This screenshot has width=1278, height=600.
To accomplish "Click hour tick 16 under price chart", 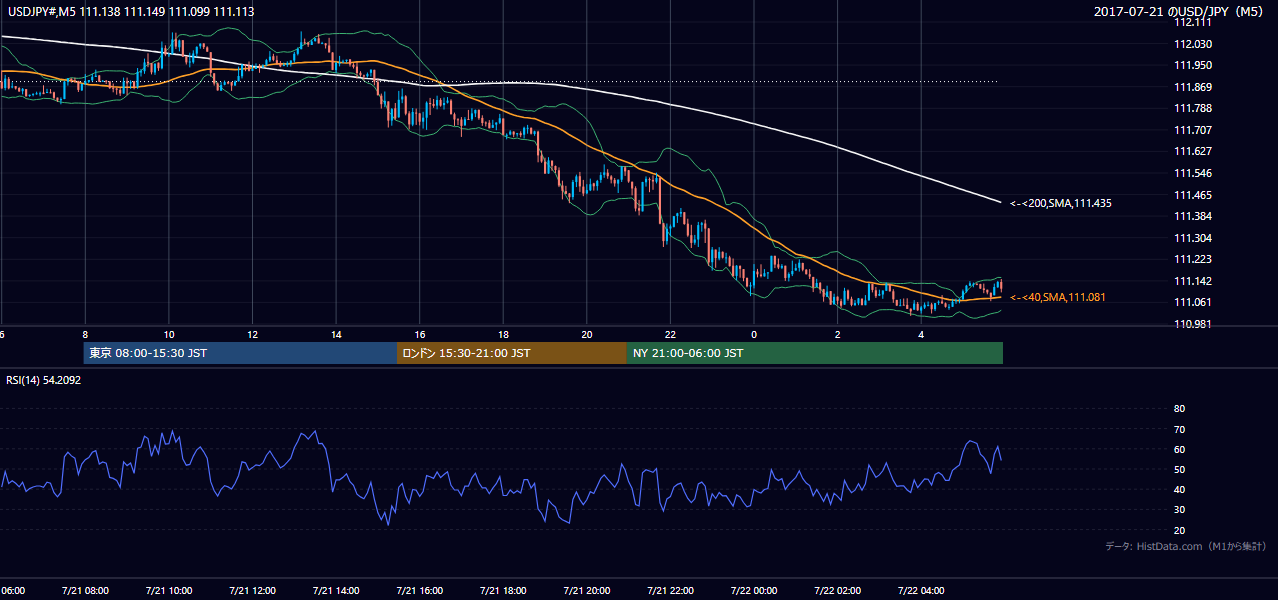I will tap(420, 335).
